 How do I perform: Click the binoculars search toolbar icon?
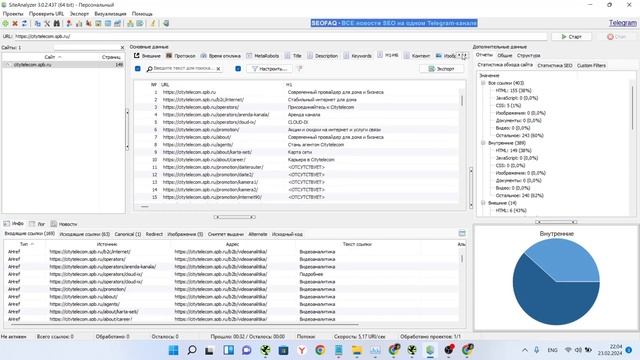coord(56,24)
